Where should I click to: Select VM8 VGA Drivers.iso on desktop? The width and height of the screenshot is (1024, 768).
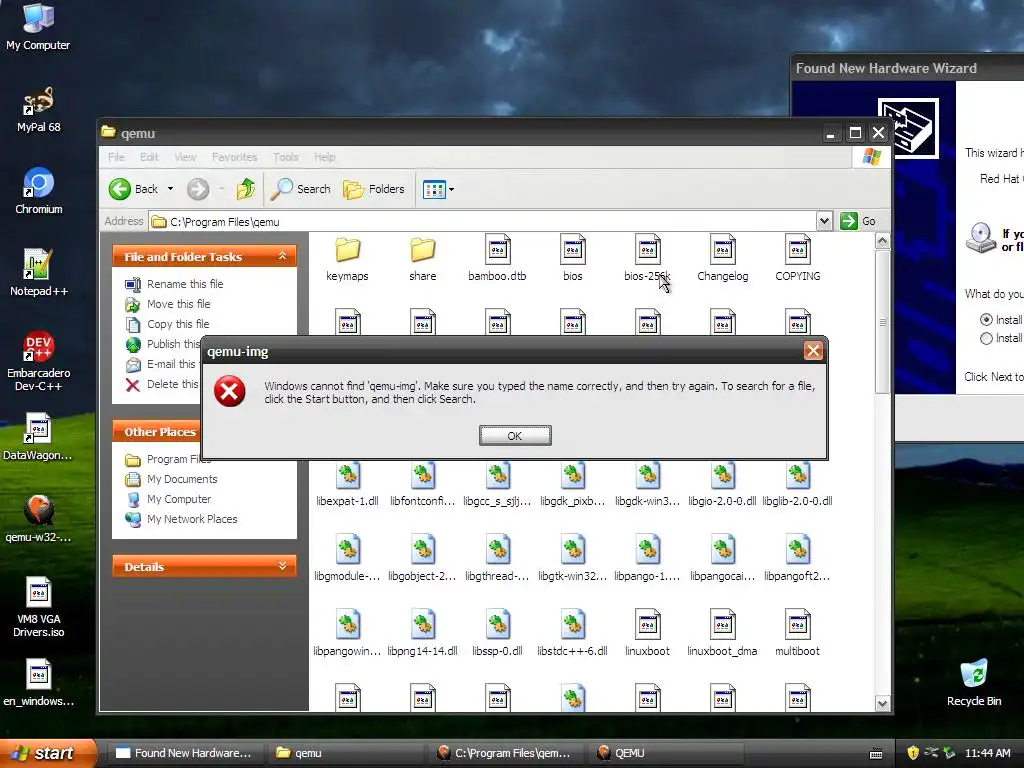(x=39, y=607)
